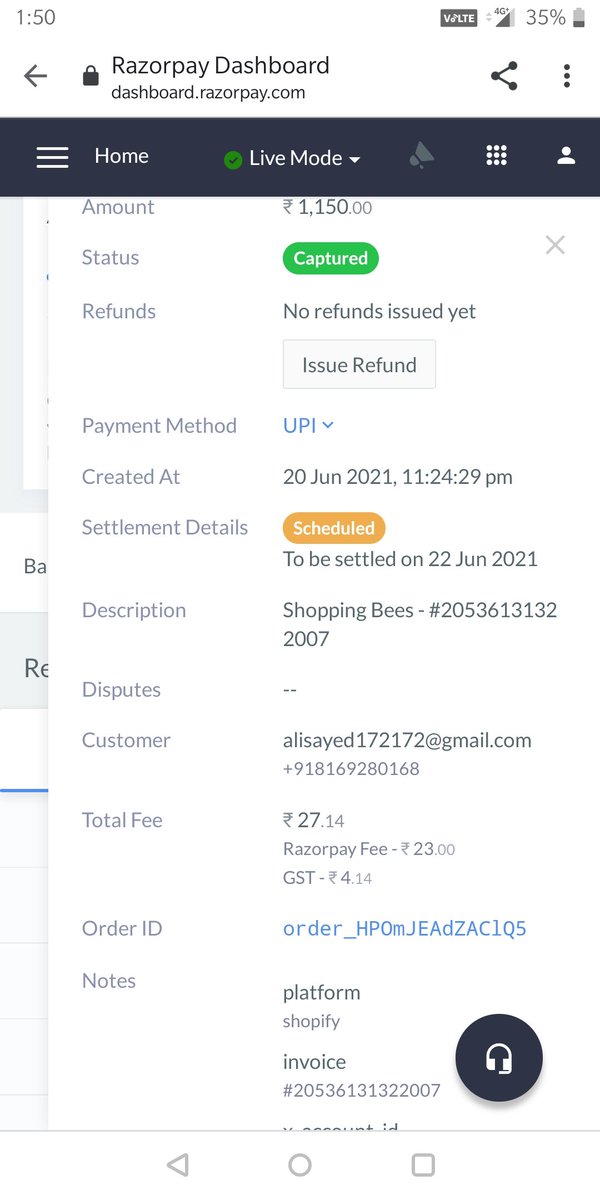Tap the Settlement Details label

(x=165, y=527)
